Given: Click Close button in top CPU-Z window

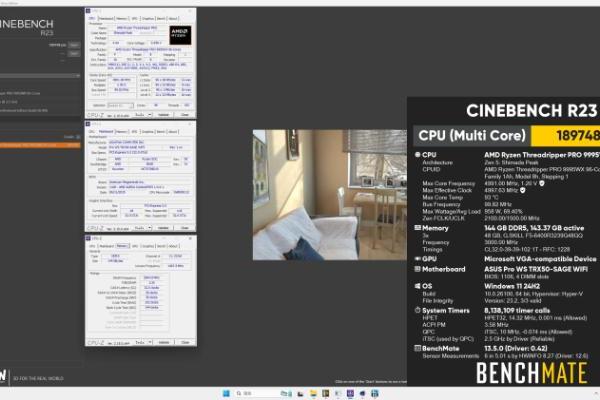Looking at the screenshot, I should (184, 114).
